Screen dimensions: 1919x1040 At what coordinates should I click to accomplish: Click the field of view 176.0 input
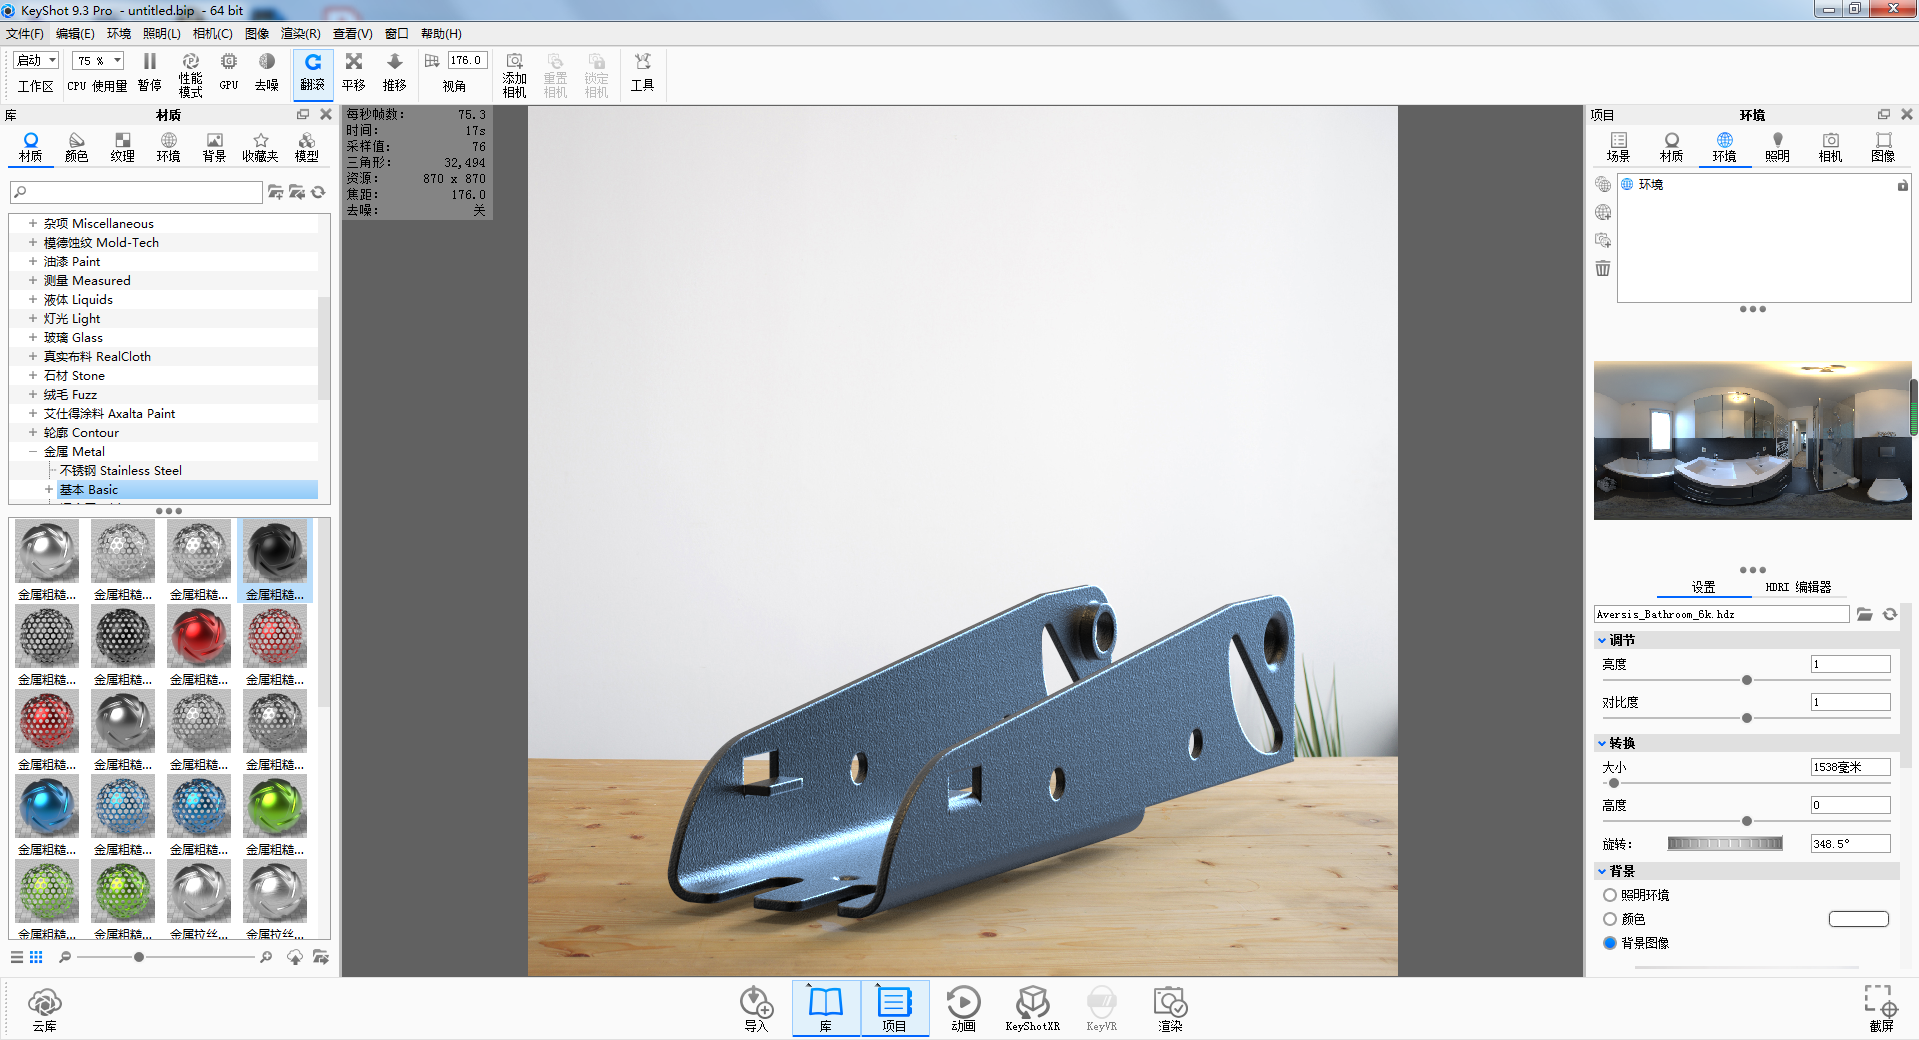(x=468, y=61)
